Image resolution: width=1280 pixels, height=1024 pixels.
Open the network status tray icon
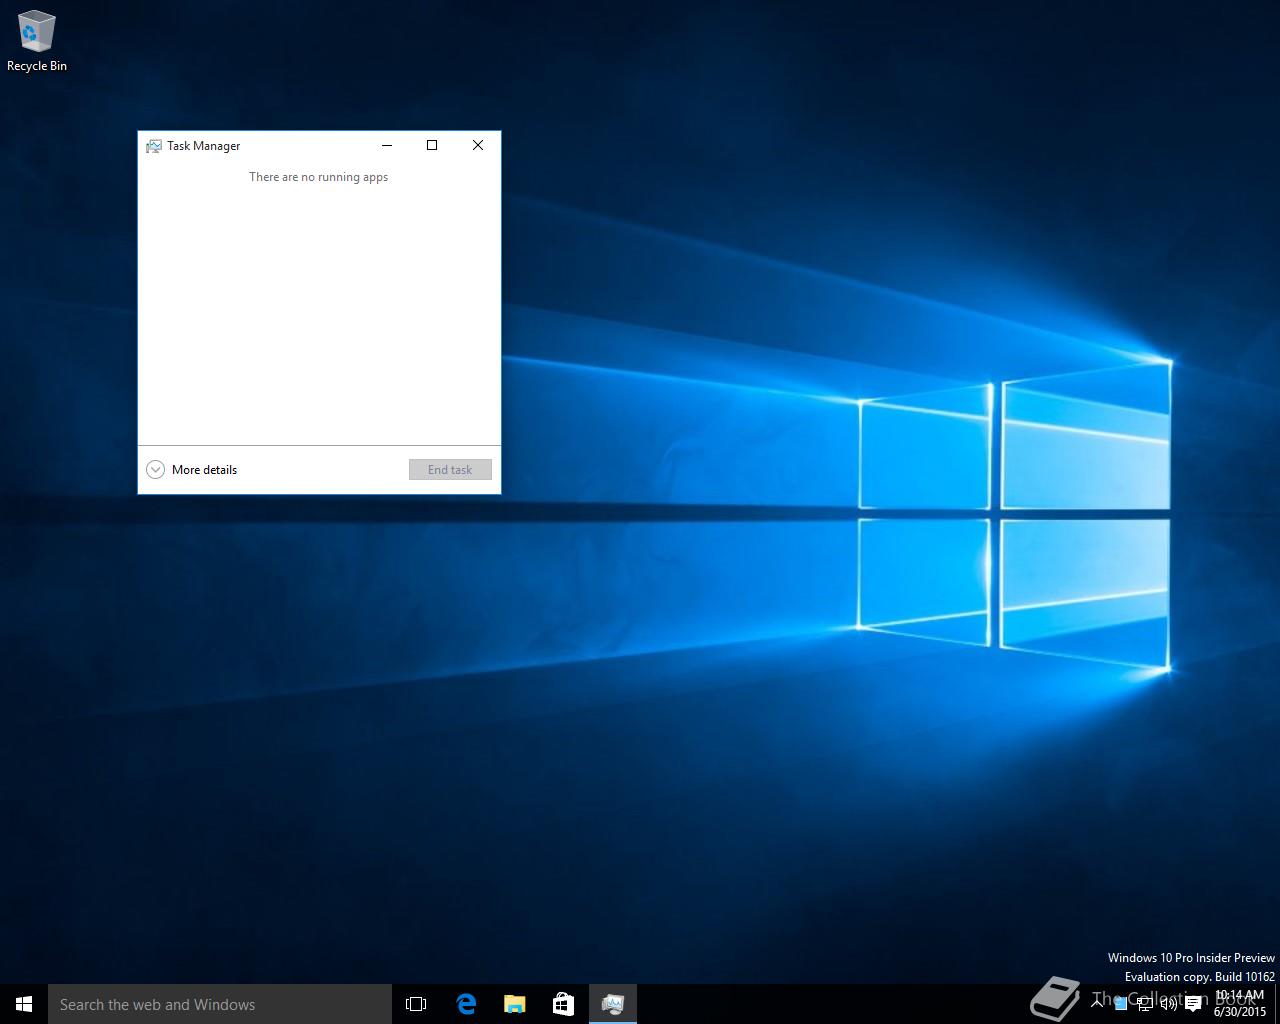[x=1145, y=1004]
